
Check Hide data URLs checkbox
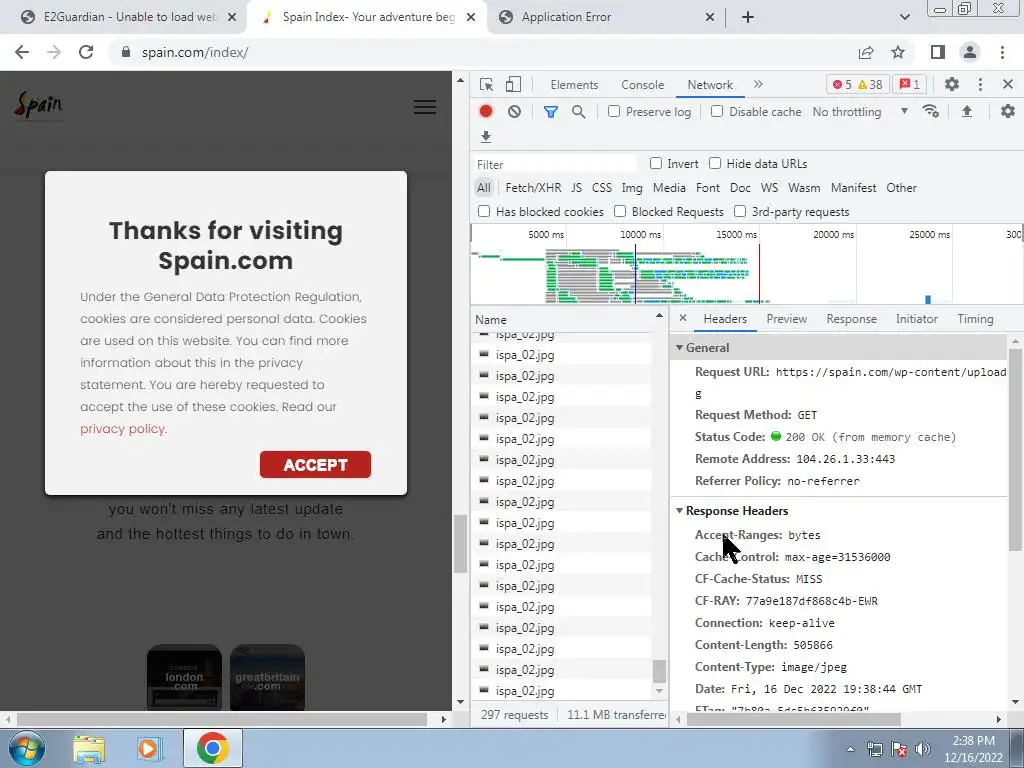715,163
